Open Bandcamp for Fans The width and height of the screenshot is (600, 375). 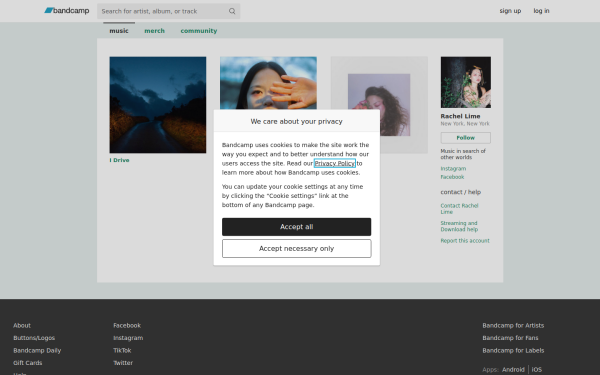(510, 338)
